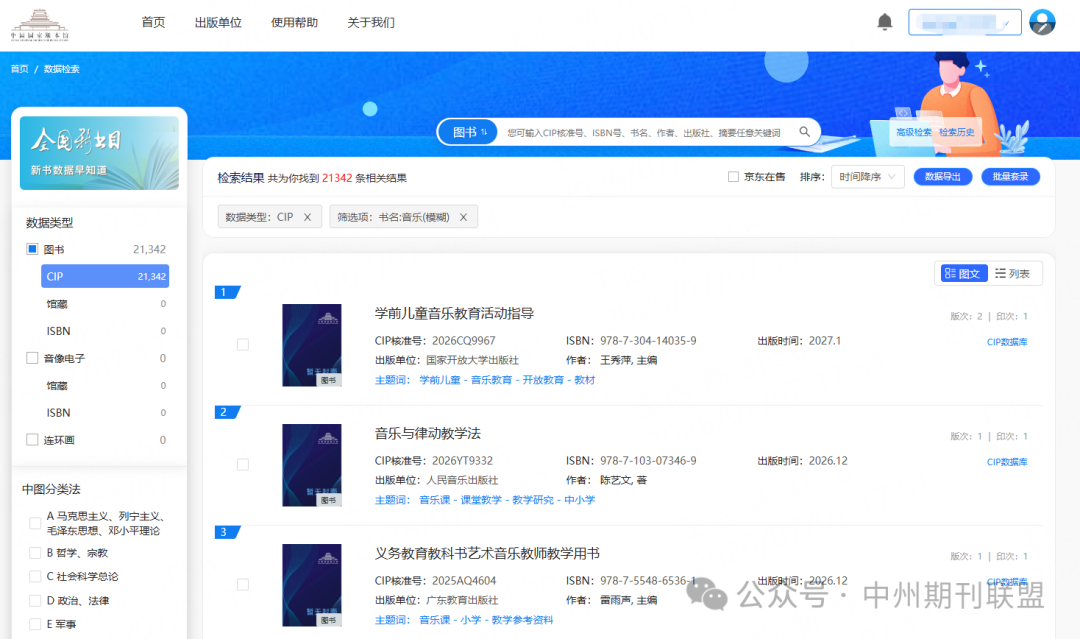Click ISBN 978-7-103-07346-9

coord(648,461)
